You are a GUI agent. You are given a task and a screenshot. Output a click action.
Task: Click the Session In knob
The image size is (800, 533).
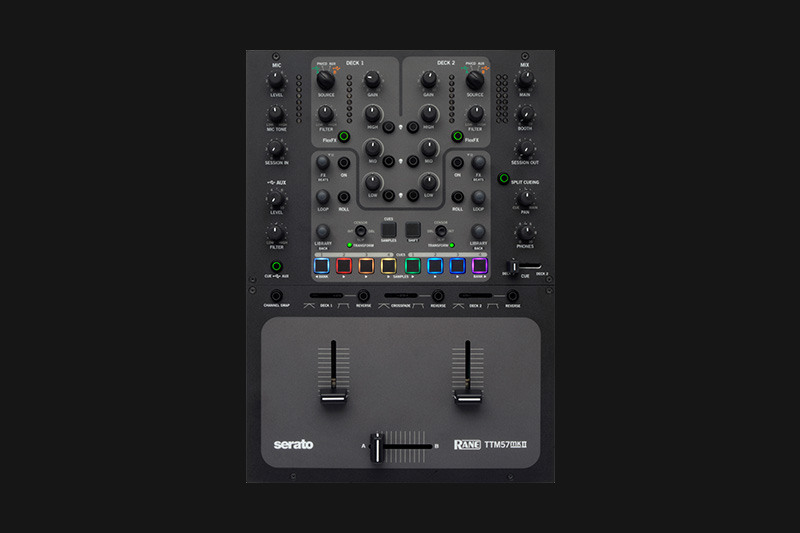[276, 149]
